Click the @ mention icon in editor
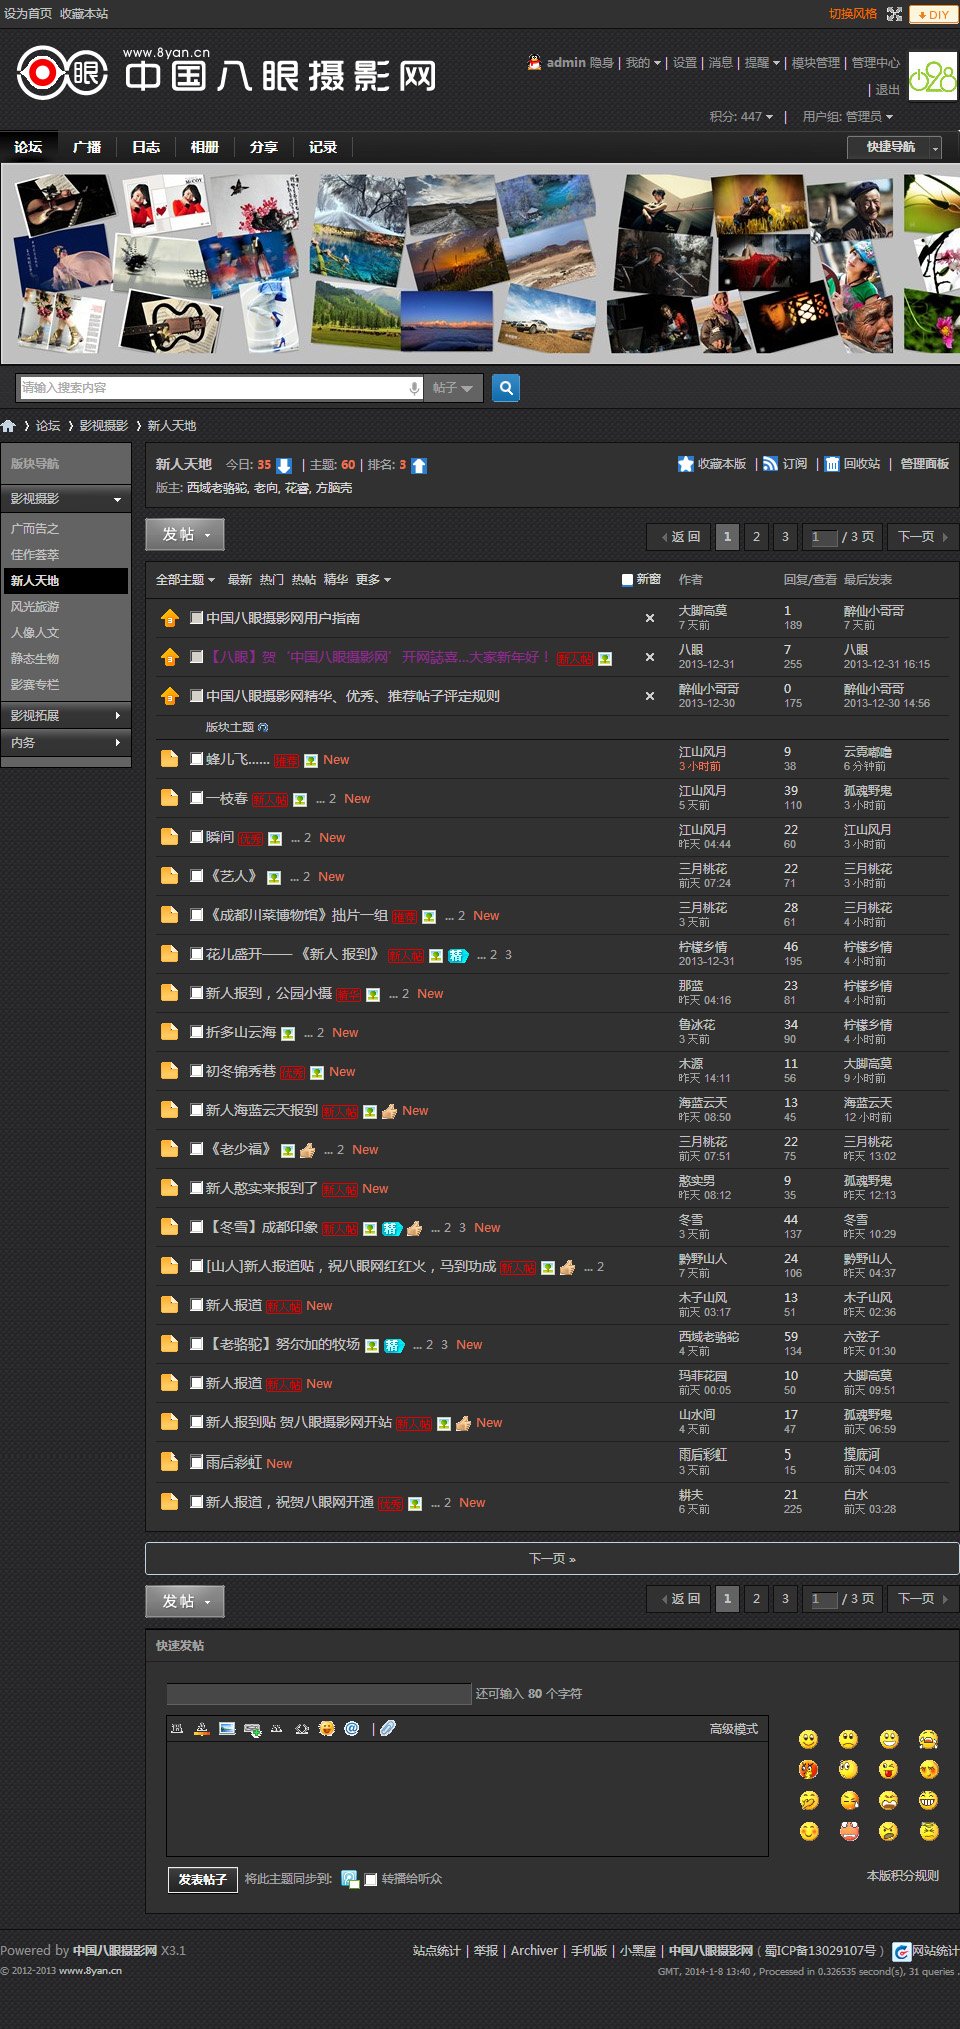The image size is (960, 2029). click(352, 1728)
